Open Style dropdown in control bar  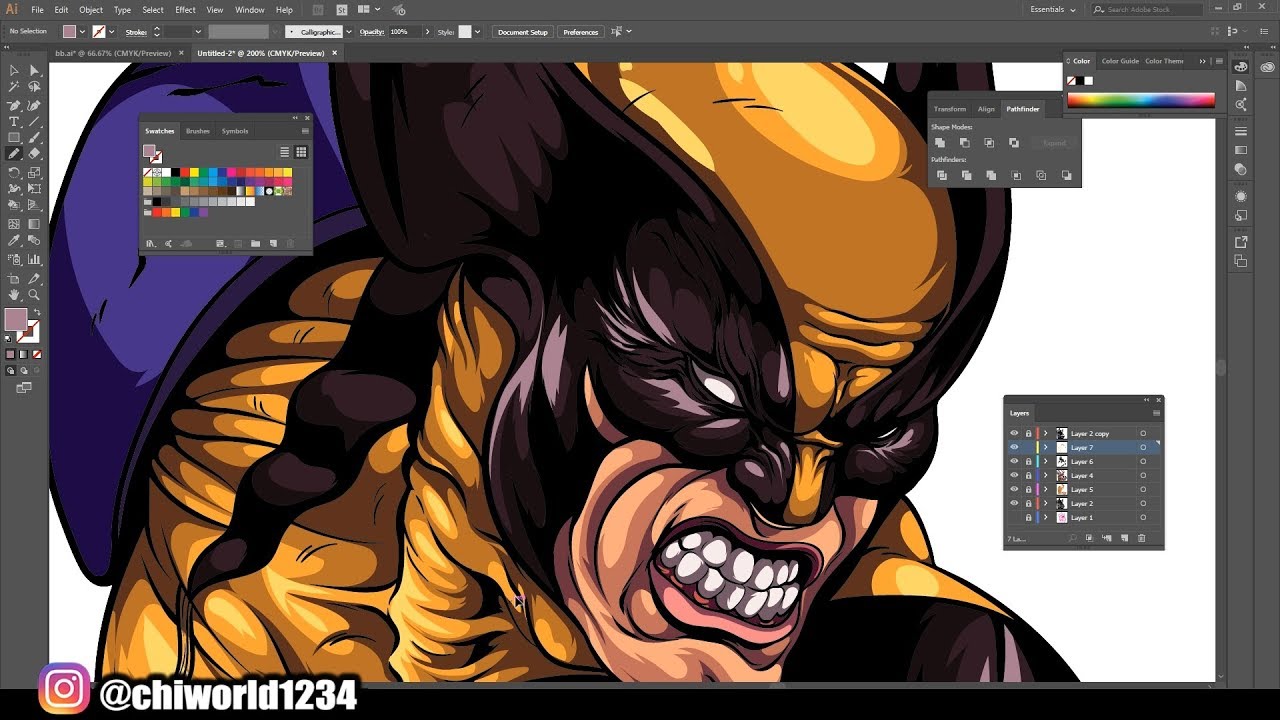tap(478, 32)
